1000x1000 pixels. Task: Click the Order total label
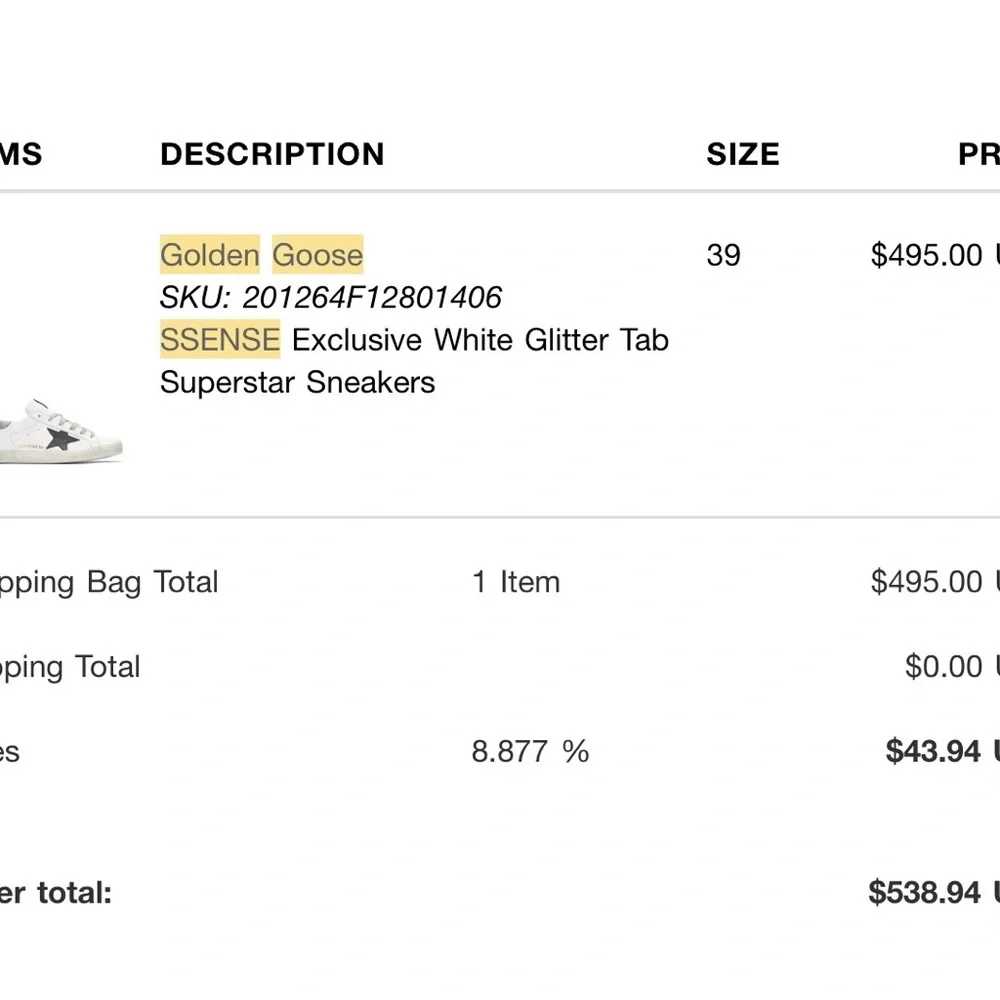click(56, 892)
